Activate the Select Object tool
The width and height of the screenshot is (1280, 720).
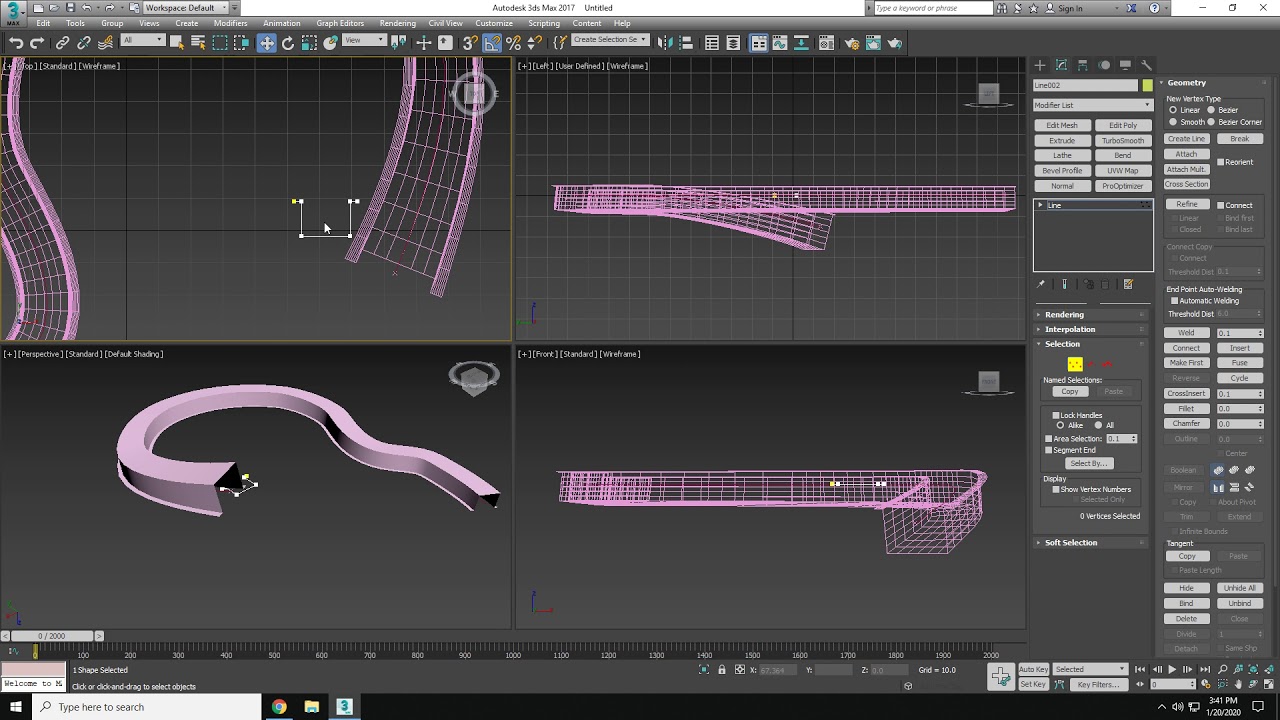pyautogui.click(x=176, y=43)
